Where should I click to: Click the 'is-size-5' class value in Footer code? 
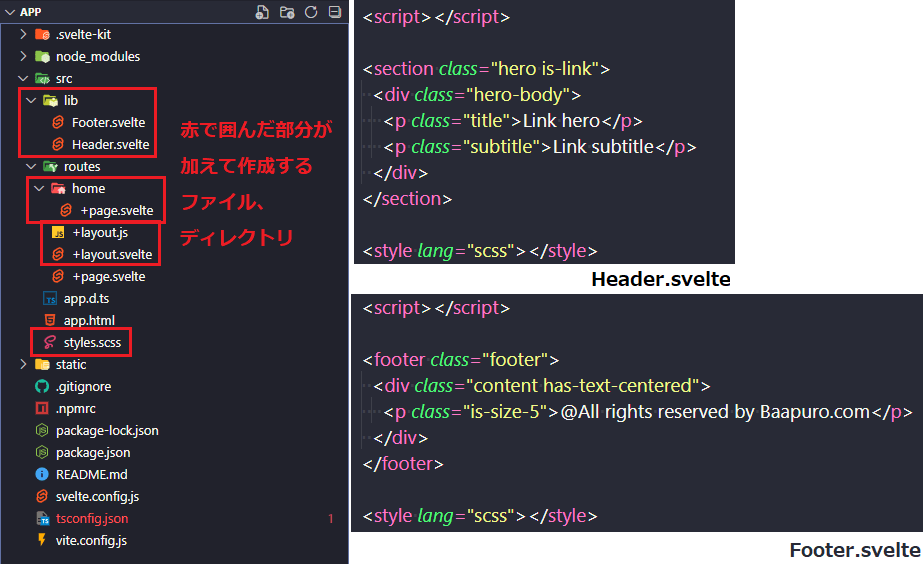pyautogui.click(x=506, y=412)
